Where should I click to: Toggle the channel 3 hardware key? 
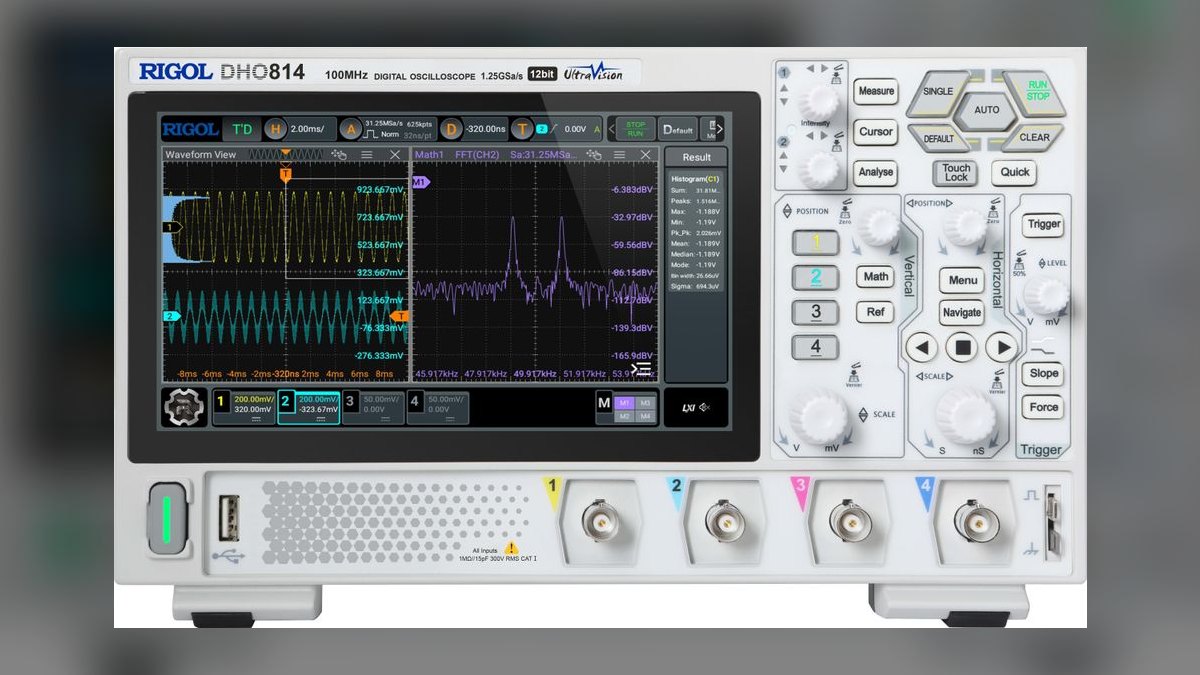[x=816, y=312]
